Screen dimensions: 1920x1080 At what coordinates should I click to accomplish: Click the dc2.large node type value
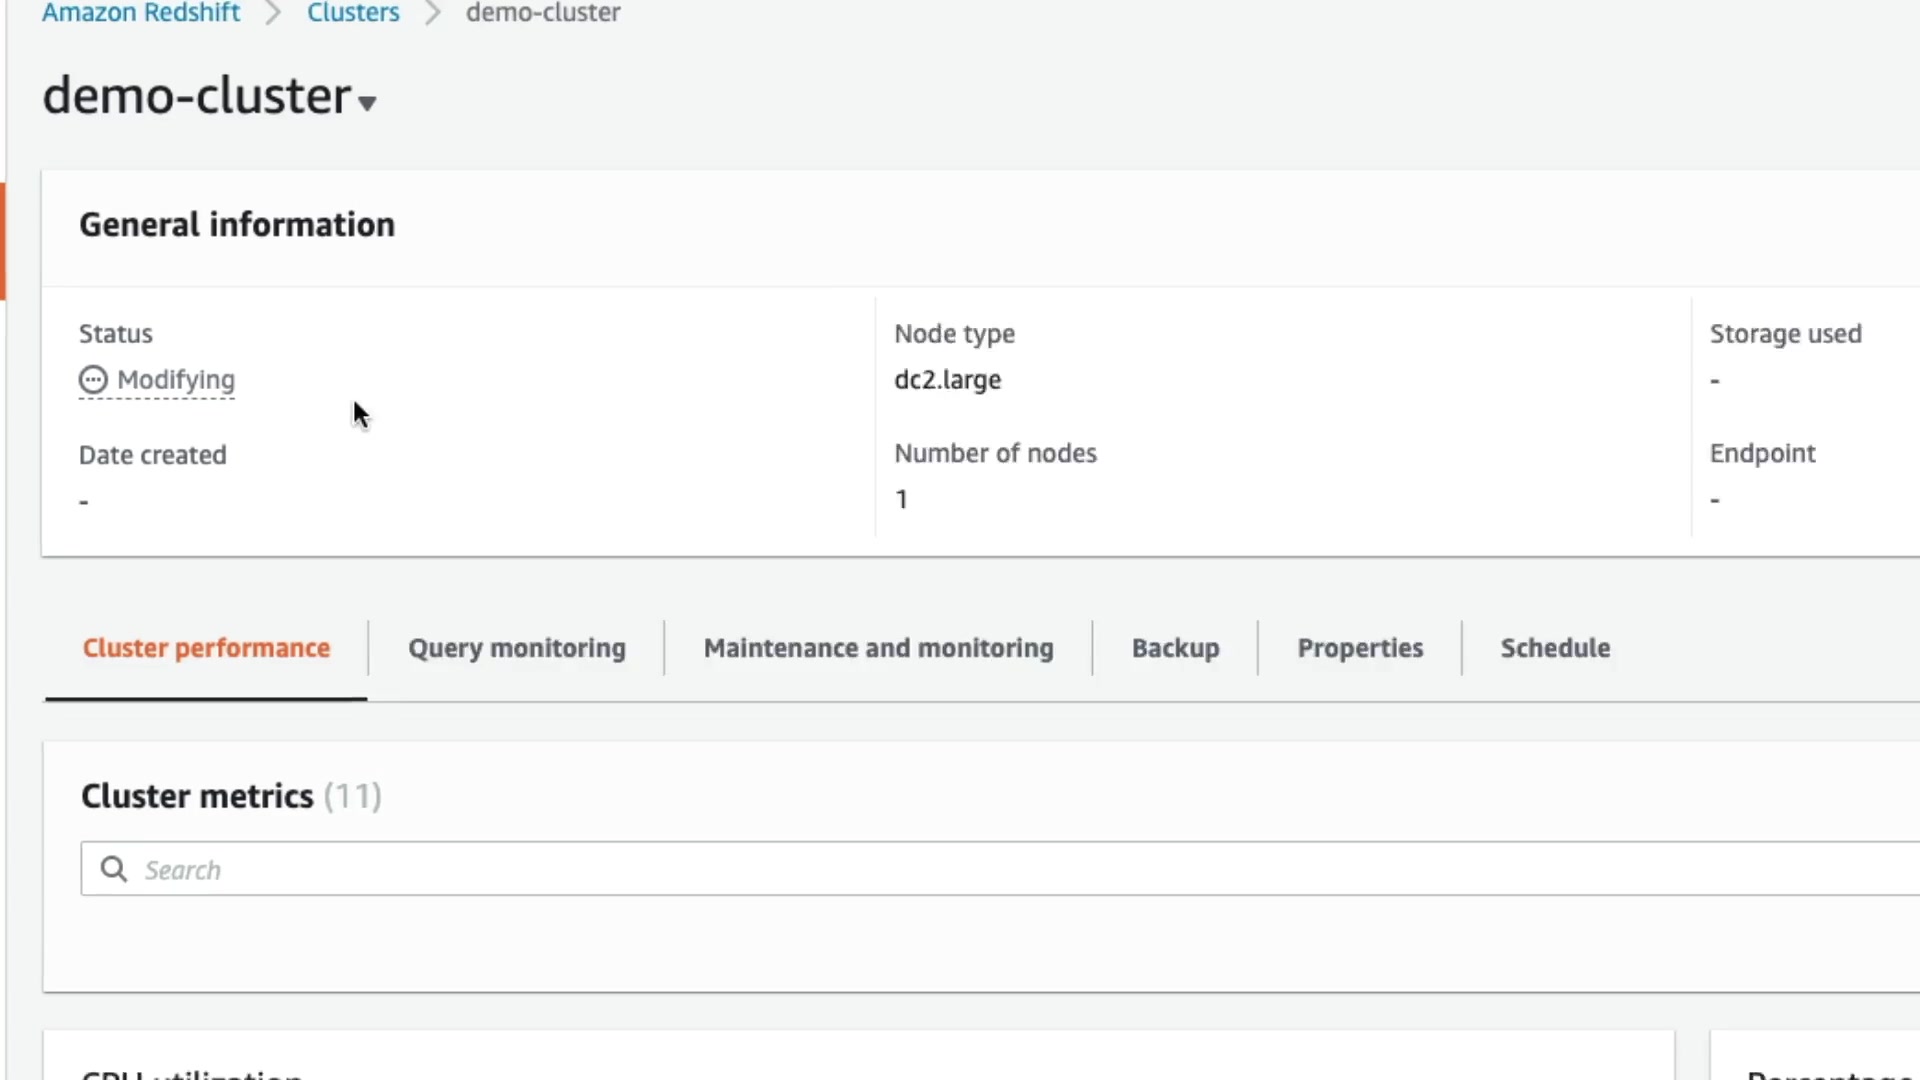tap(947, 380)
